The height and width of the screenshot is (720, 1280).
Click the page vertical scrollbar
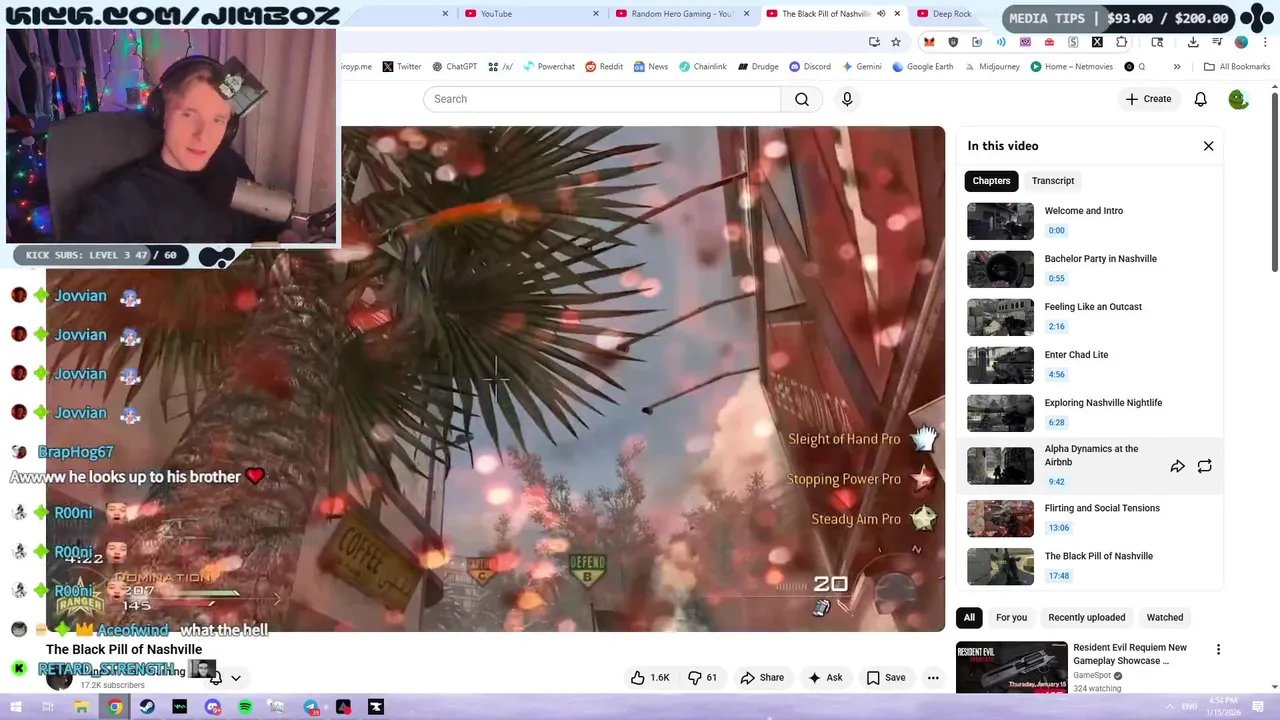pos(1274,180)
